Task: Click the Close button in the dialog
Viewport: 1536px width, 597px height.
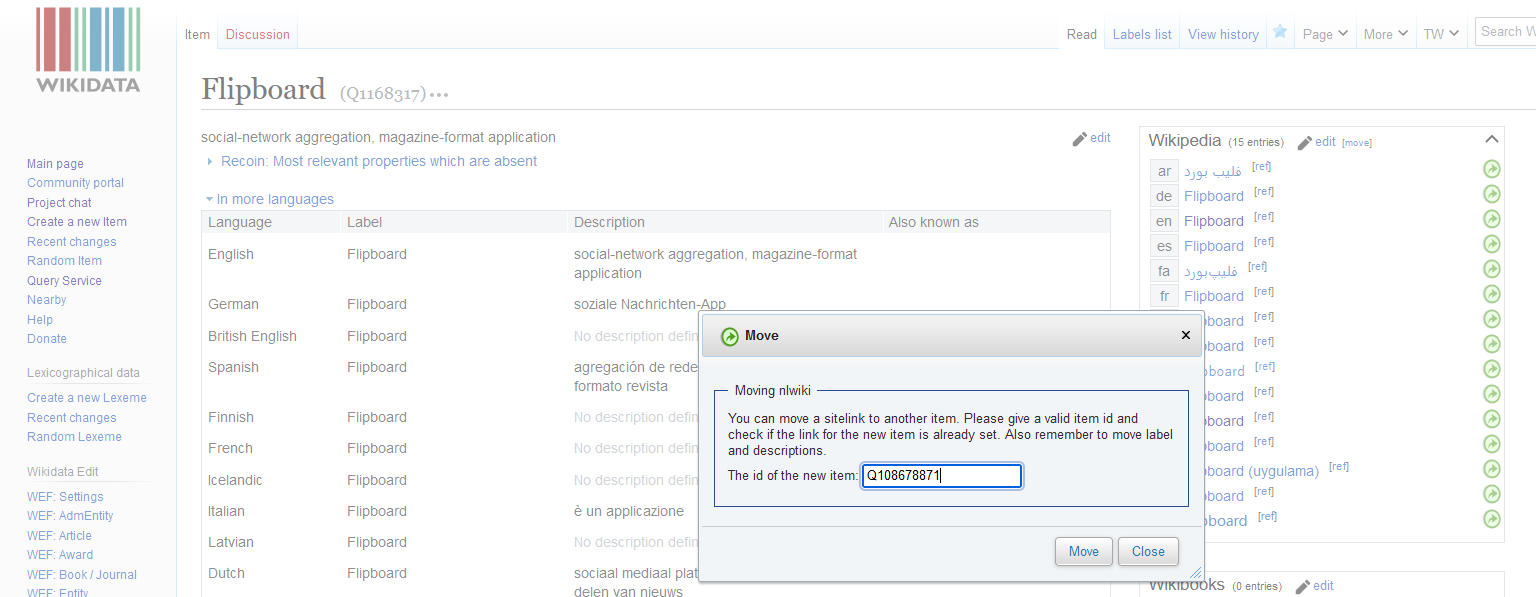Action: (1148, 551)
